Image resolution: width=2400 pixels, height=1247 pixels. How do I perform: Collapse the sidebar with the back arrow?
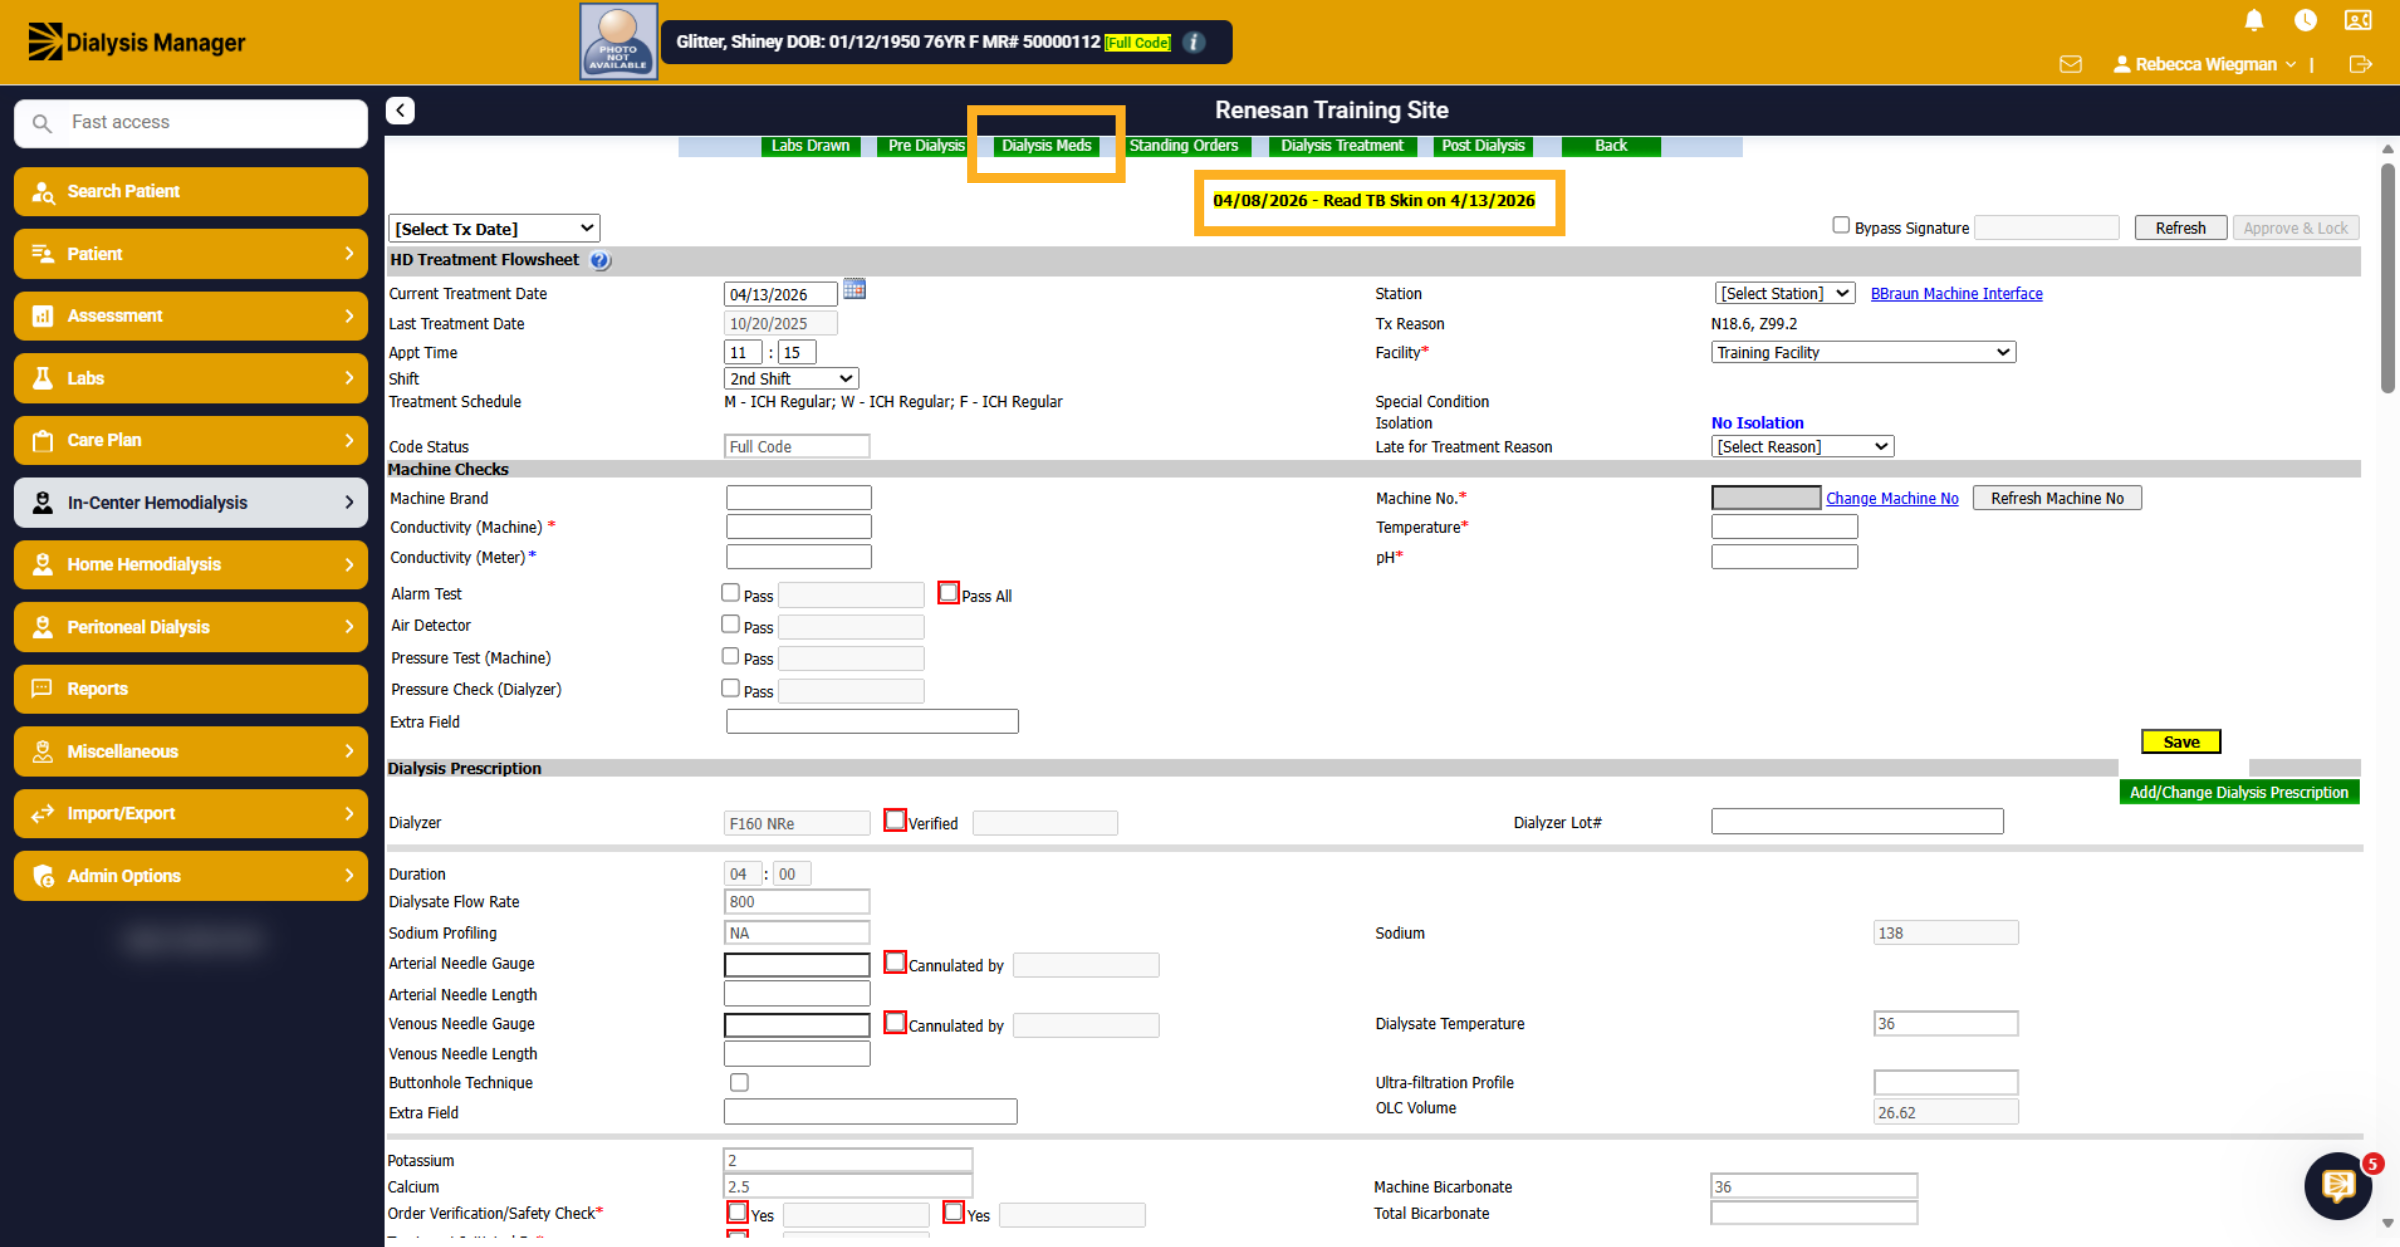coord(400,110)
